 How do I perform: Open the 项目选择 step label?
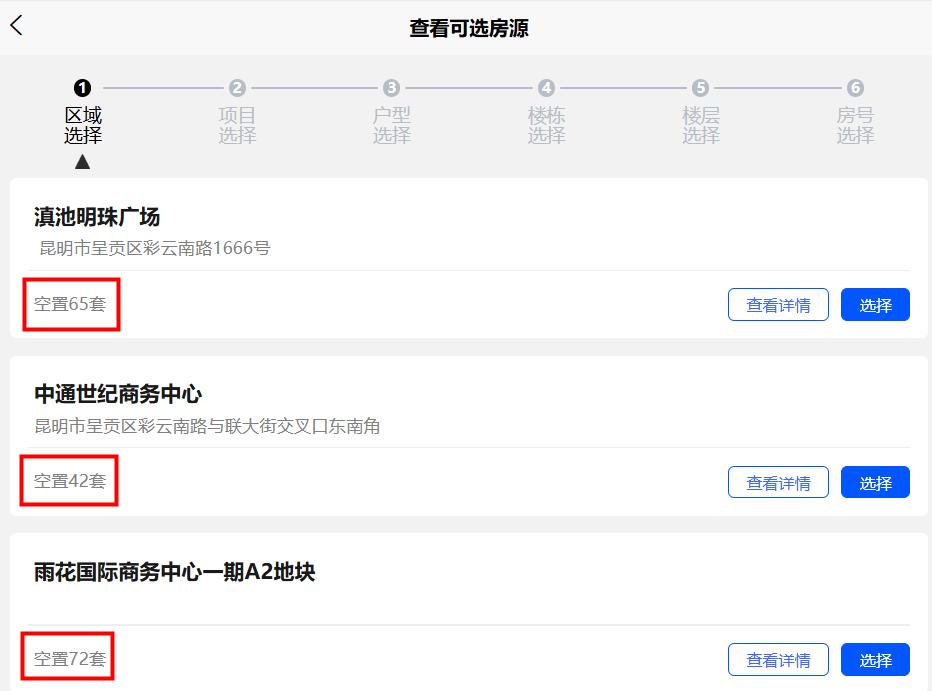point(237,125)
